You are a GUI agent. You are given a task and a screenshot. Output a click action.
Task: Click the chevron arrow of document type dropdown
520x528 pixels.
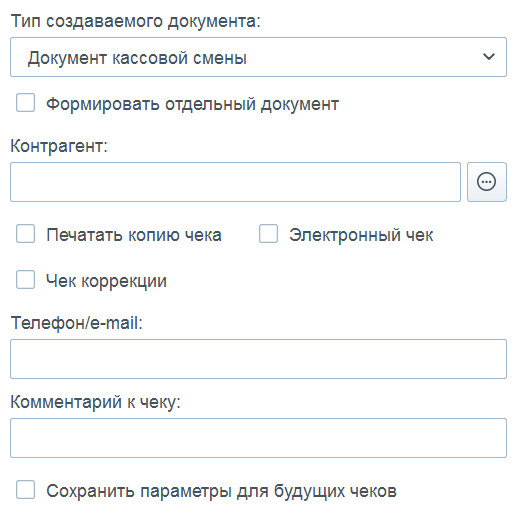(489, 57)
